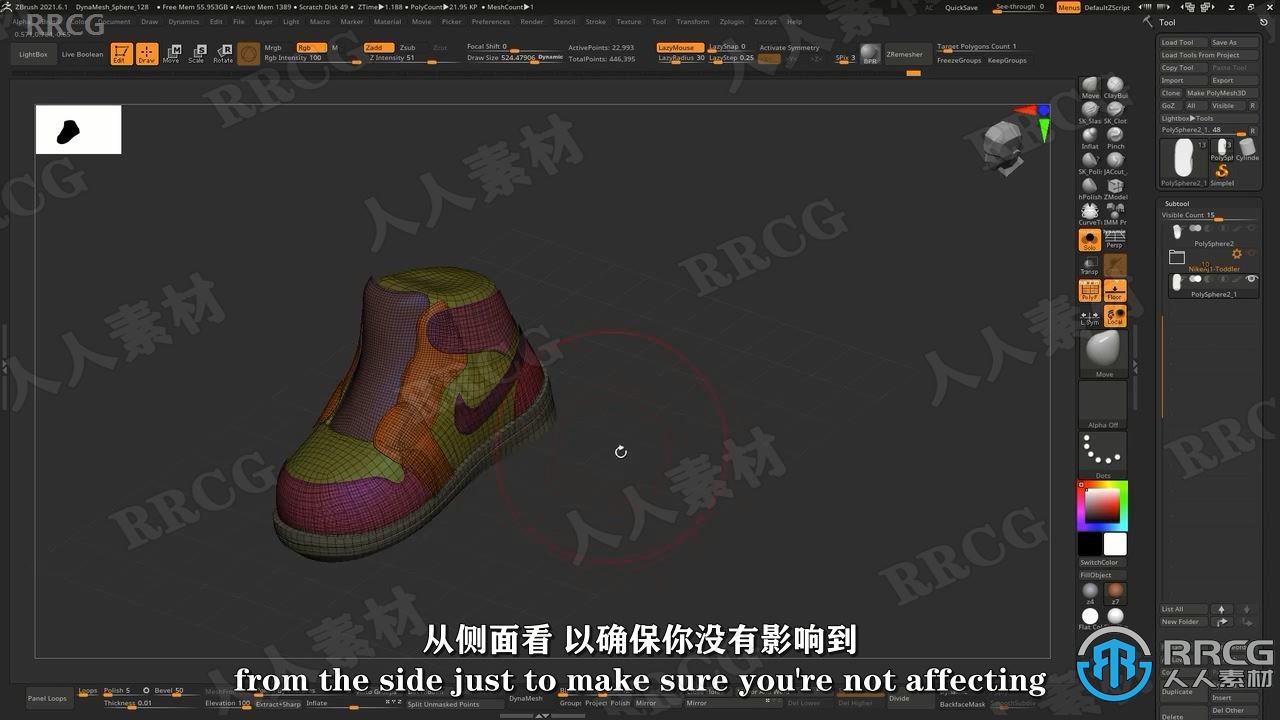Viewport: 1280px width, 720px height.
Task: Click the LightBox button
Action: pos(33,54)
